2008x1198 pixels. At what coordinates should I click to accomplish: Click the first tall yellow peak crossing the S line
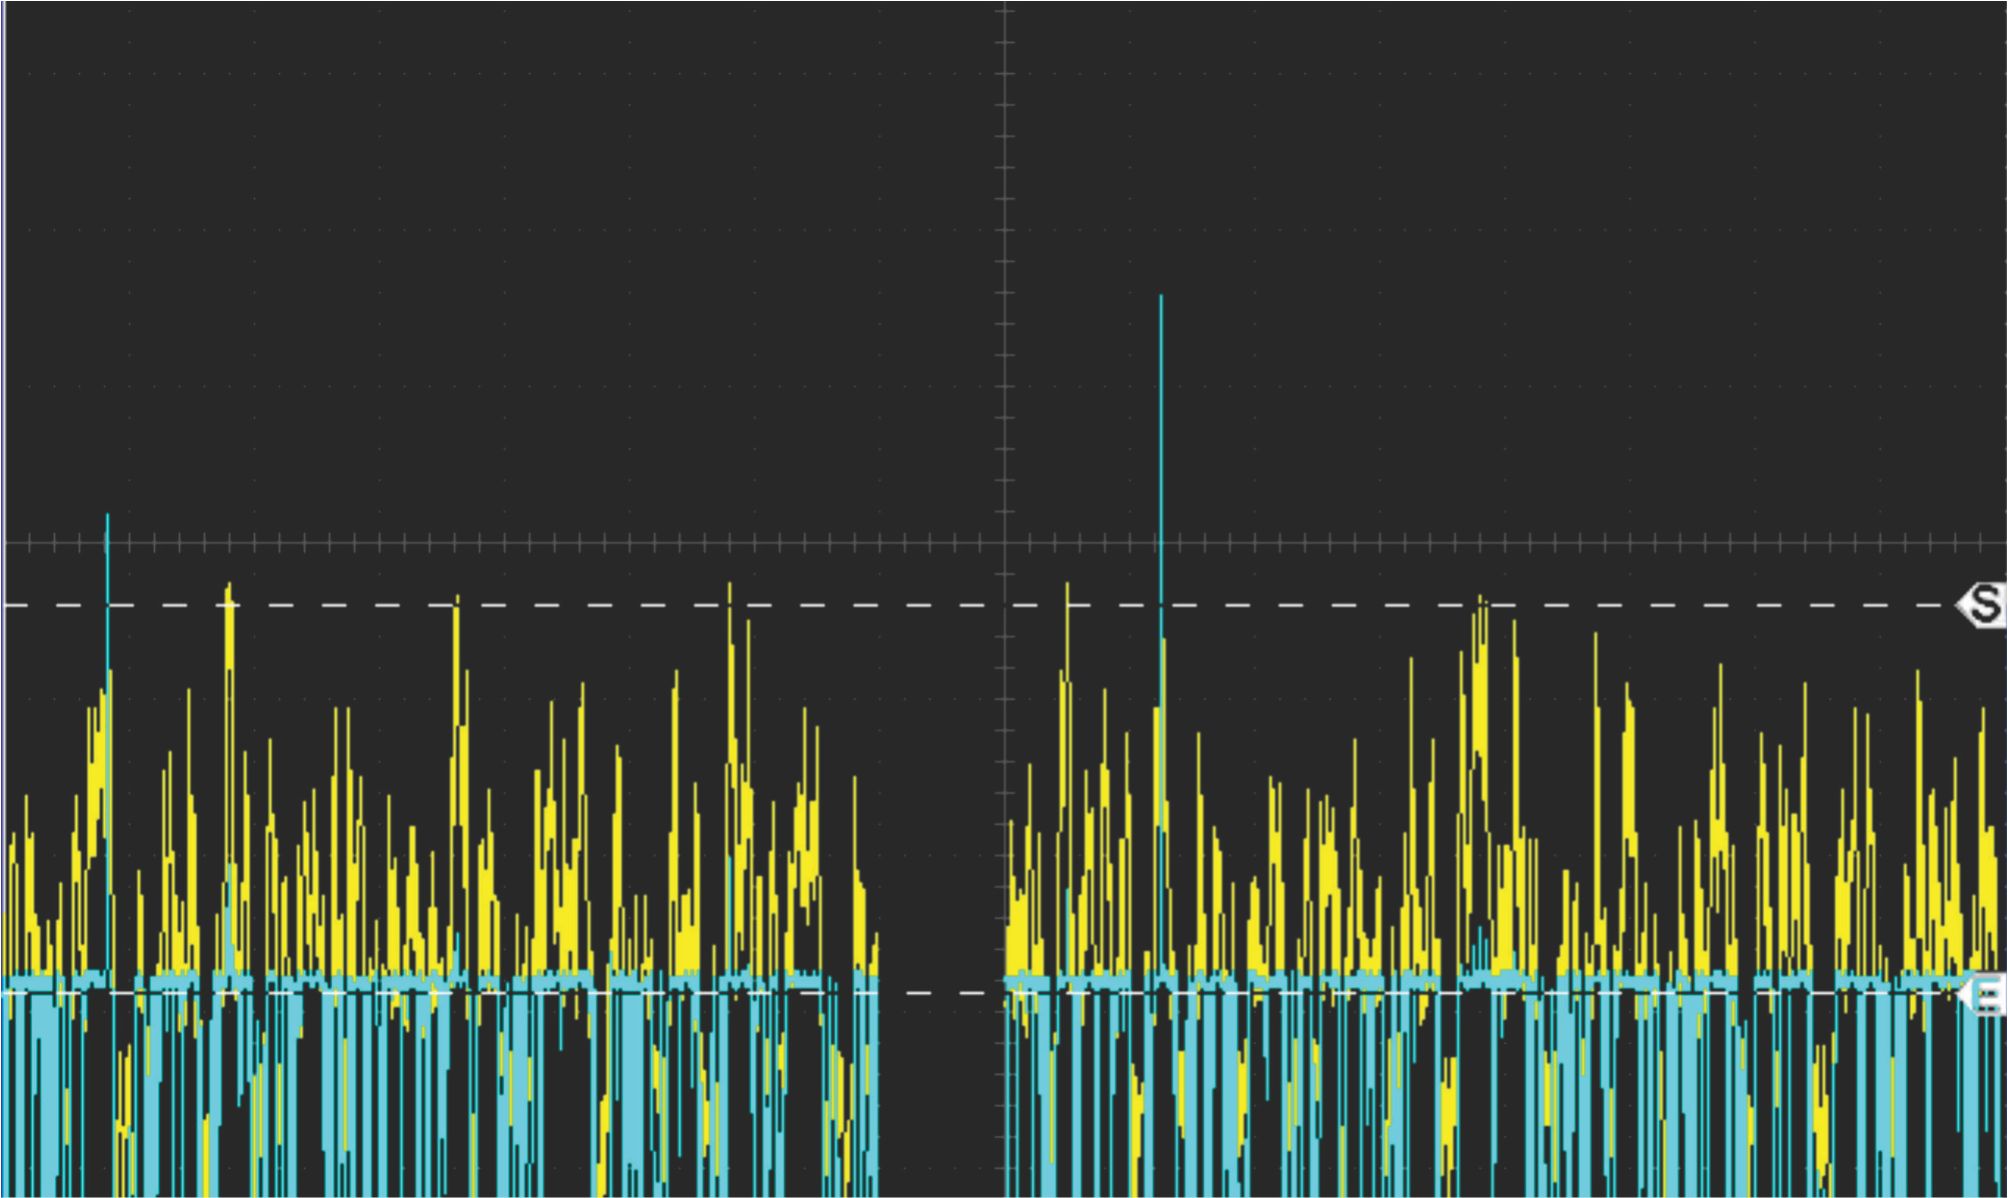pos(230,590)
